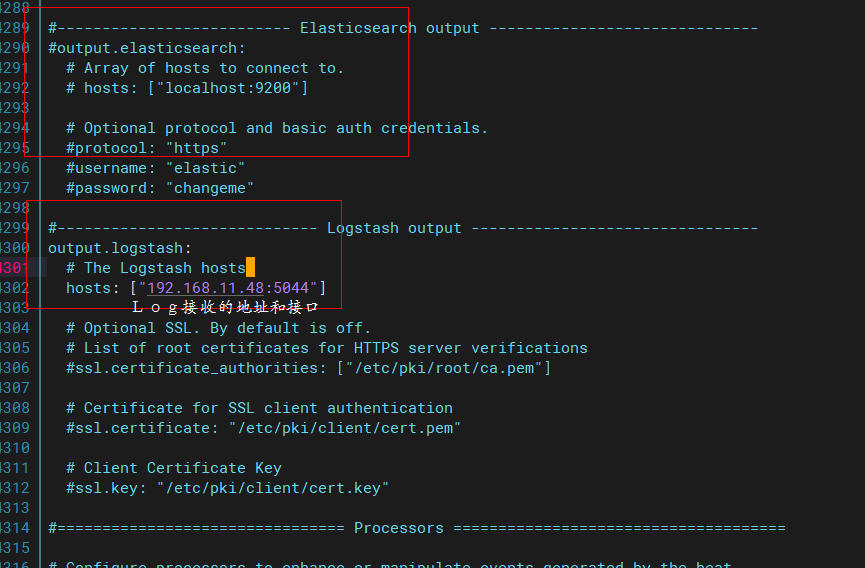
Task: Click the '#ssl.certificate:' cert.pem line
Action: pyautogui.click(x=264, y=428)
